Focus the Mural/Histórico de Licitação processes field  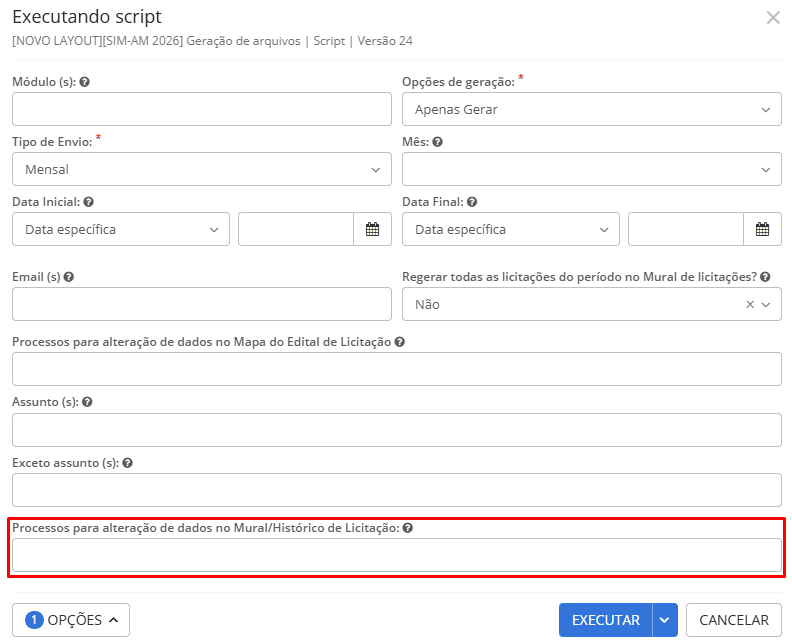(x=396, y=555)
